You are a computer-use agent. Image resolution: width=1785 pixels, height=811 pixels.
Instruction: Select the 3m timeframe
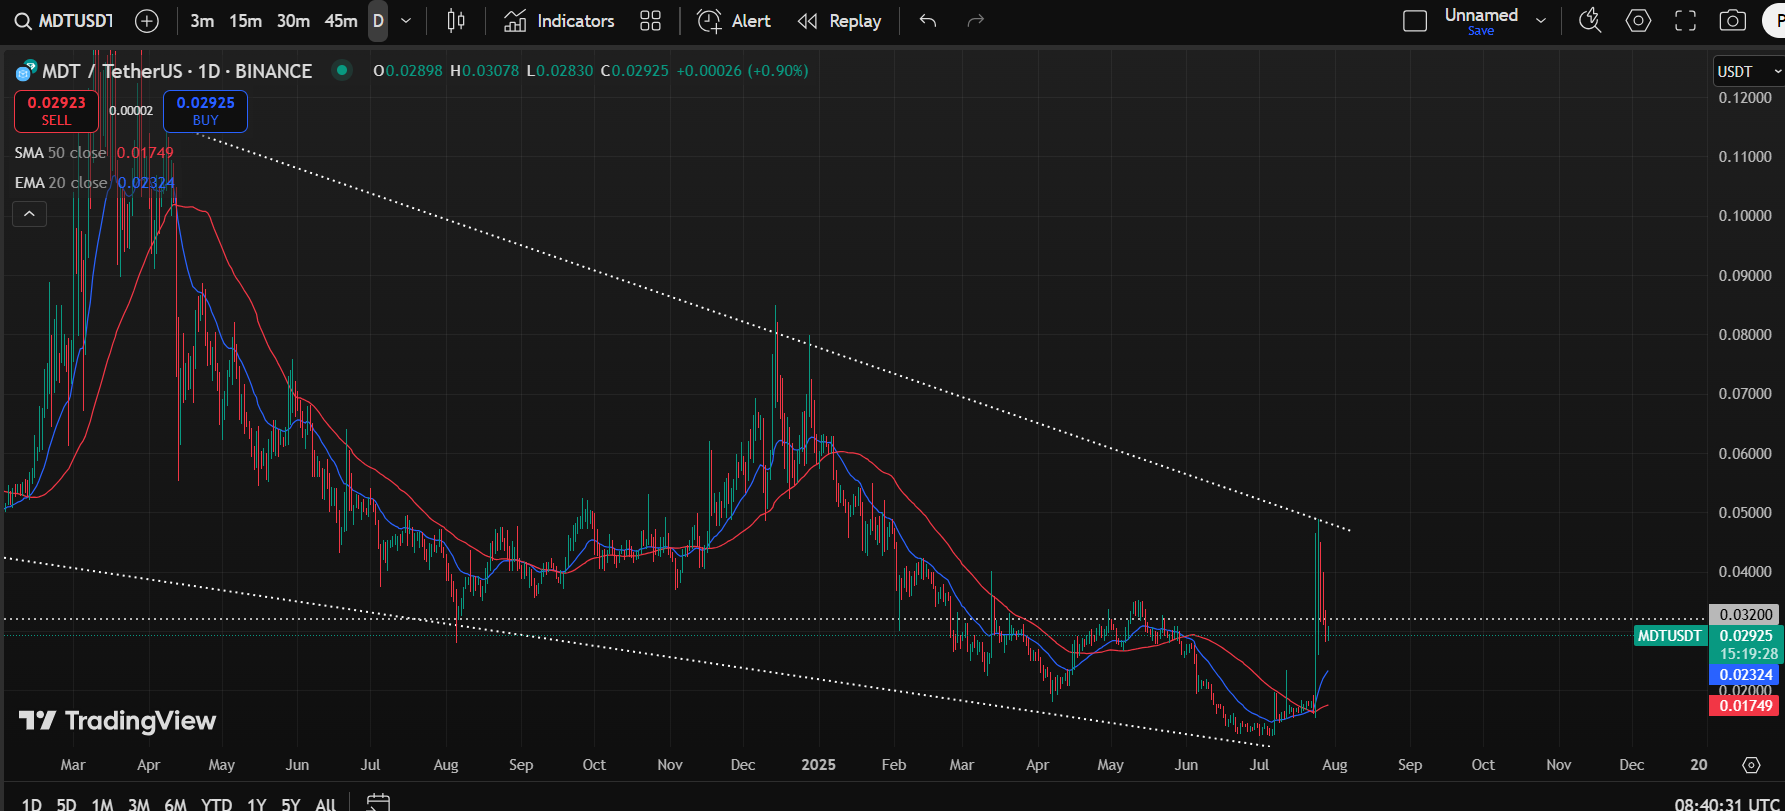[202, 21]
